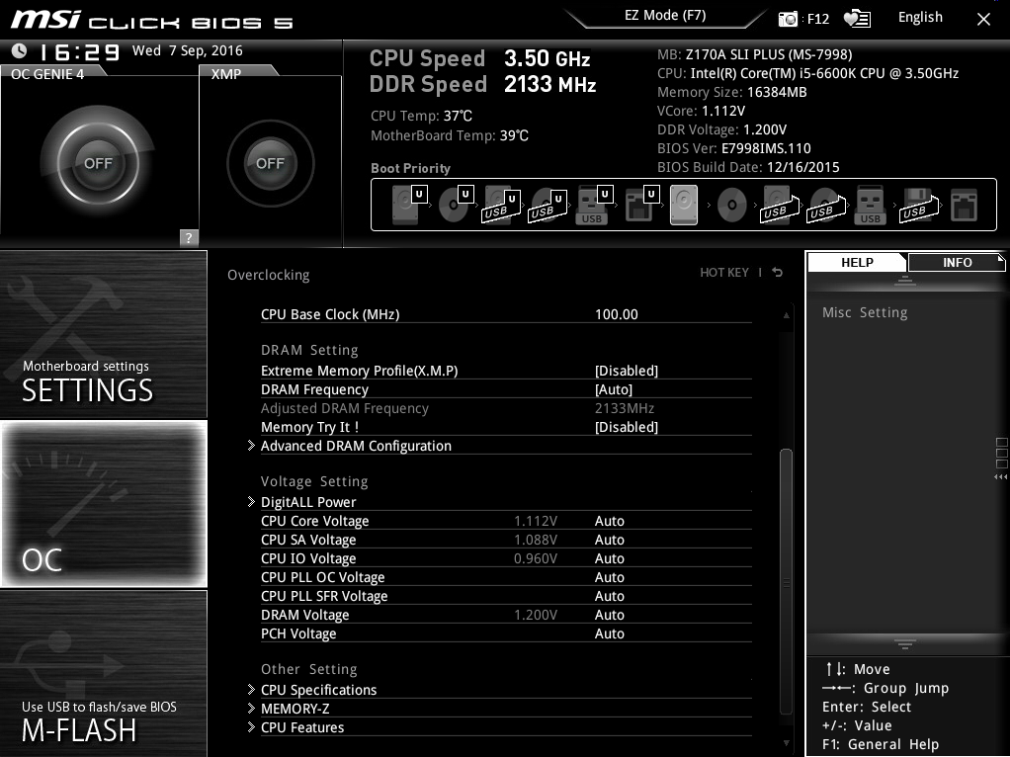Set the CPU PLL OC Voltage field
This screenshot has width=1010, height=757.
pos(609,577)
